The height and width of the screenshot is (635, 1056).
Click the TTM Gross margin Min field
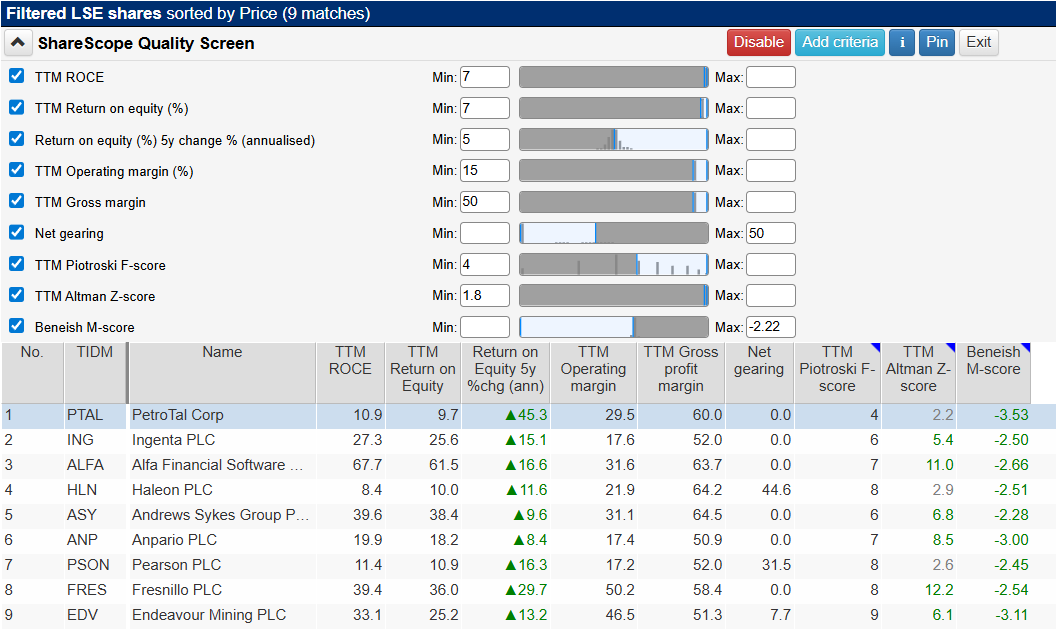point(485,202)
